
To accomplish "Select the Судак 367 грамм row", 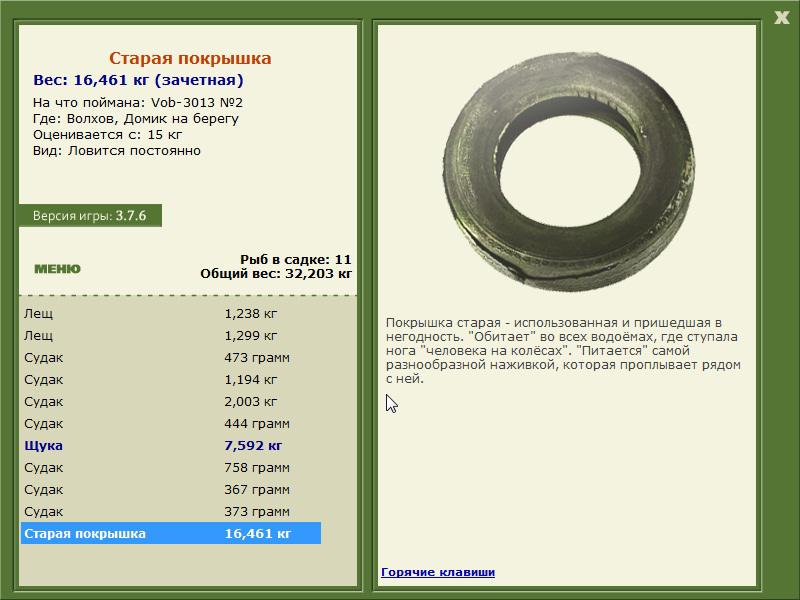I will click(171, 489).
